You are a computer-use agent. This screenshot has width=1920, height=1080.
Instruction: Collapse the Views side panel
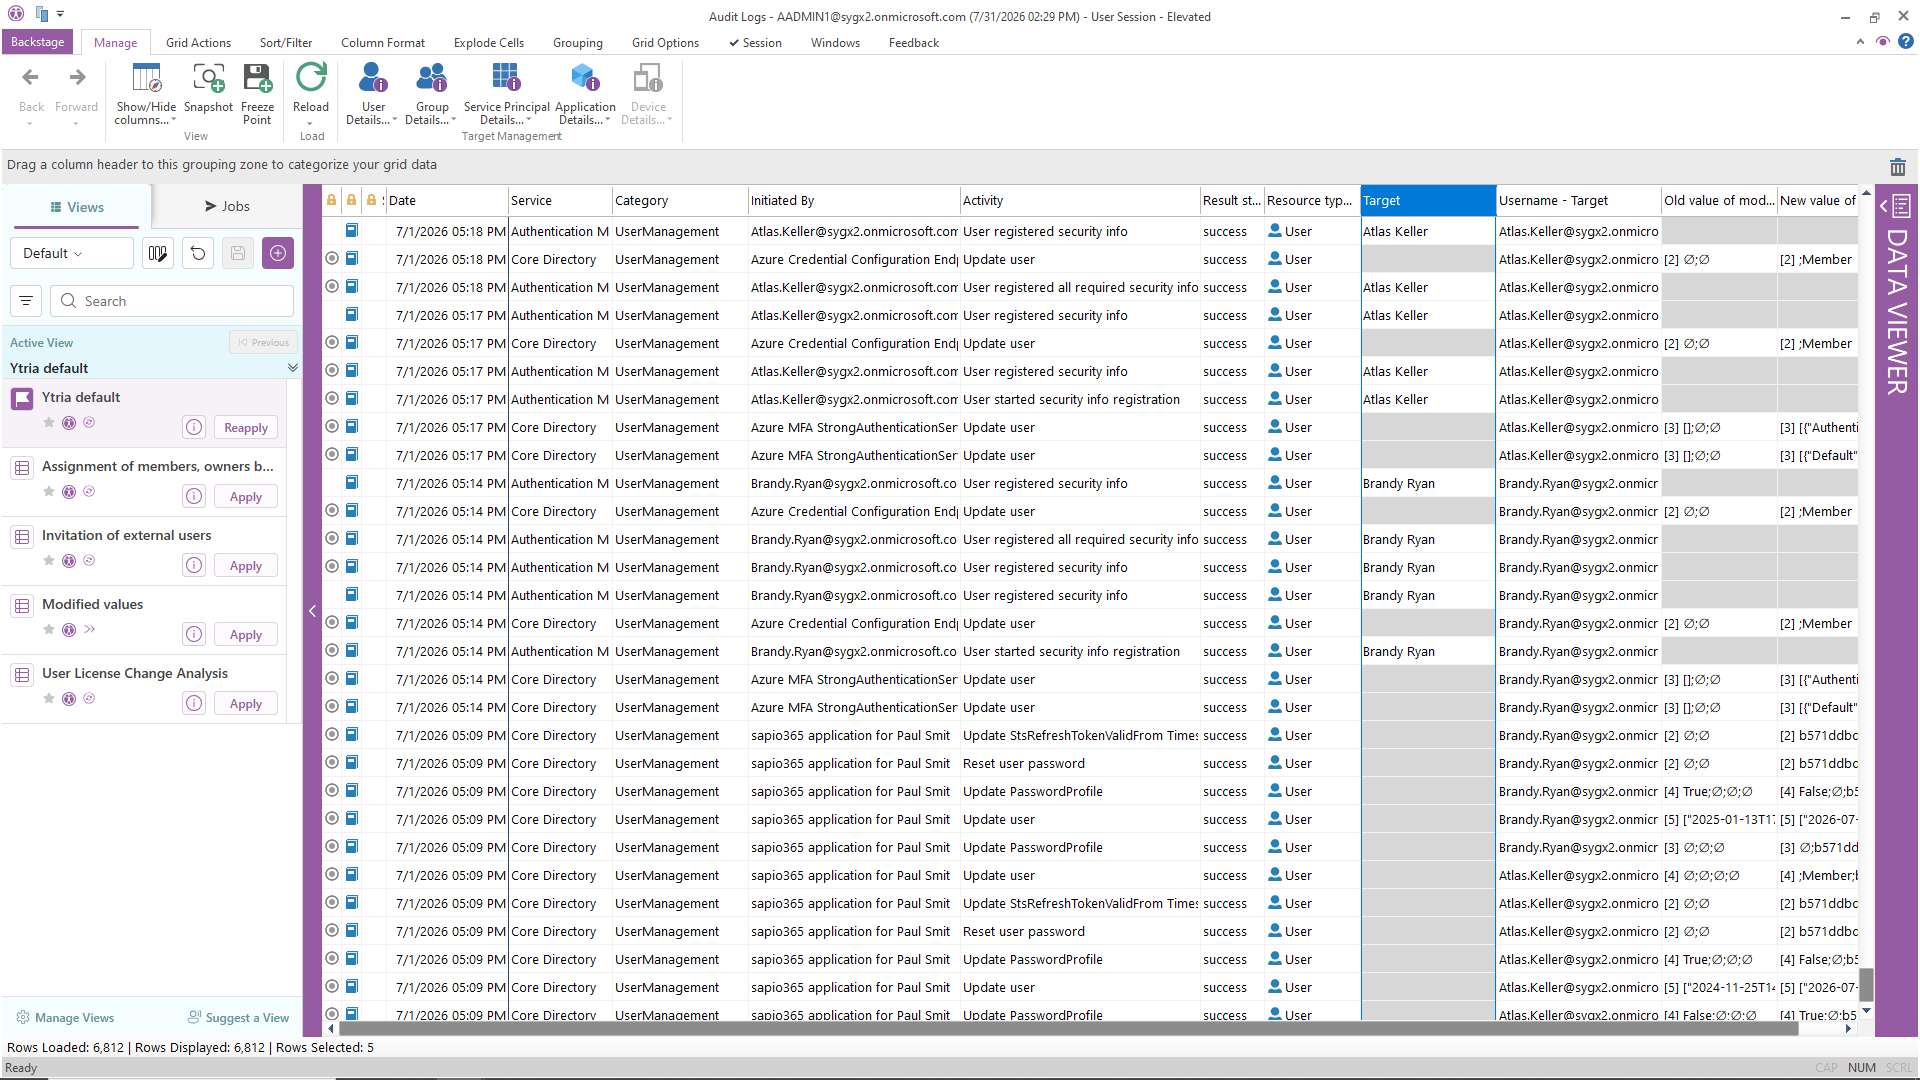pyautogui.click(x=312, y=611)
